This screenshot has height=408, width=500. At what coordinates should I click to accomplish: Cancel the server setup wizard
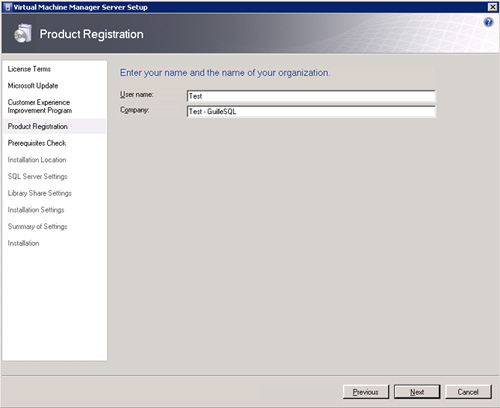[x=468, y=392]
